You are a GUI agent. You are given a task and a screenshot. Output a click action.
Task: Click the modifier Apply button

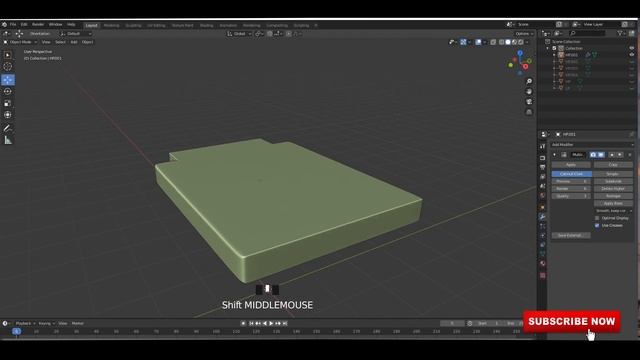(x=571, y=165)
